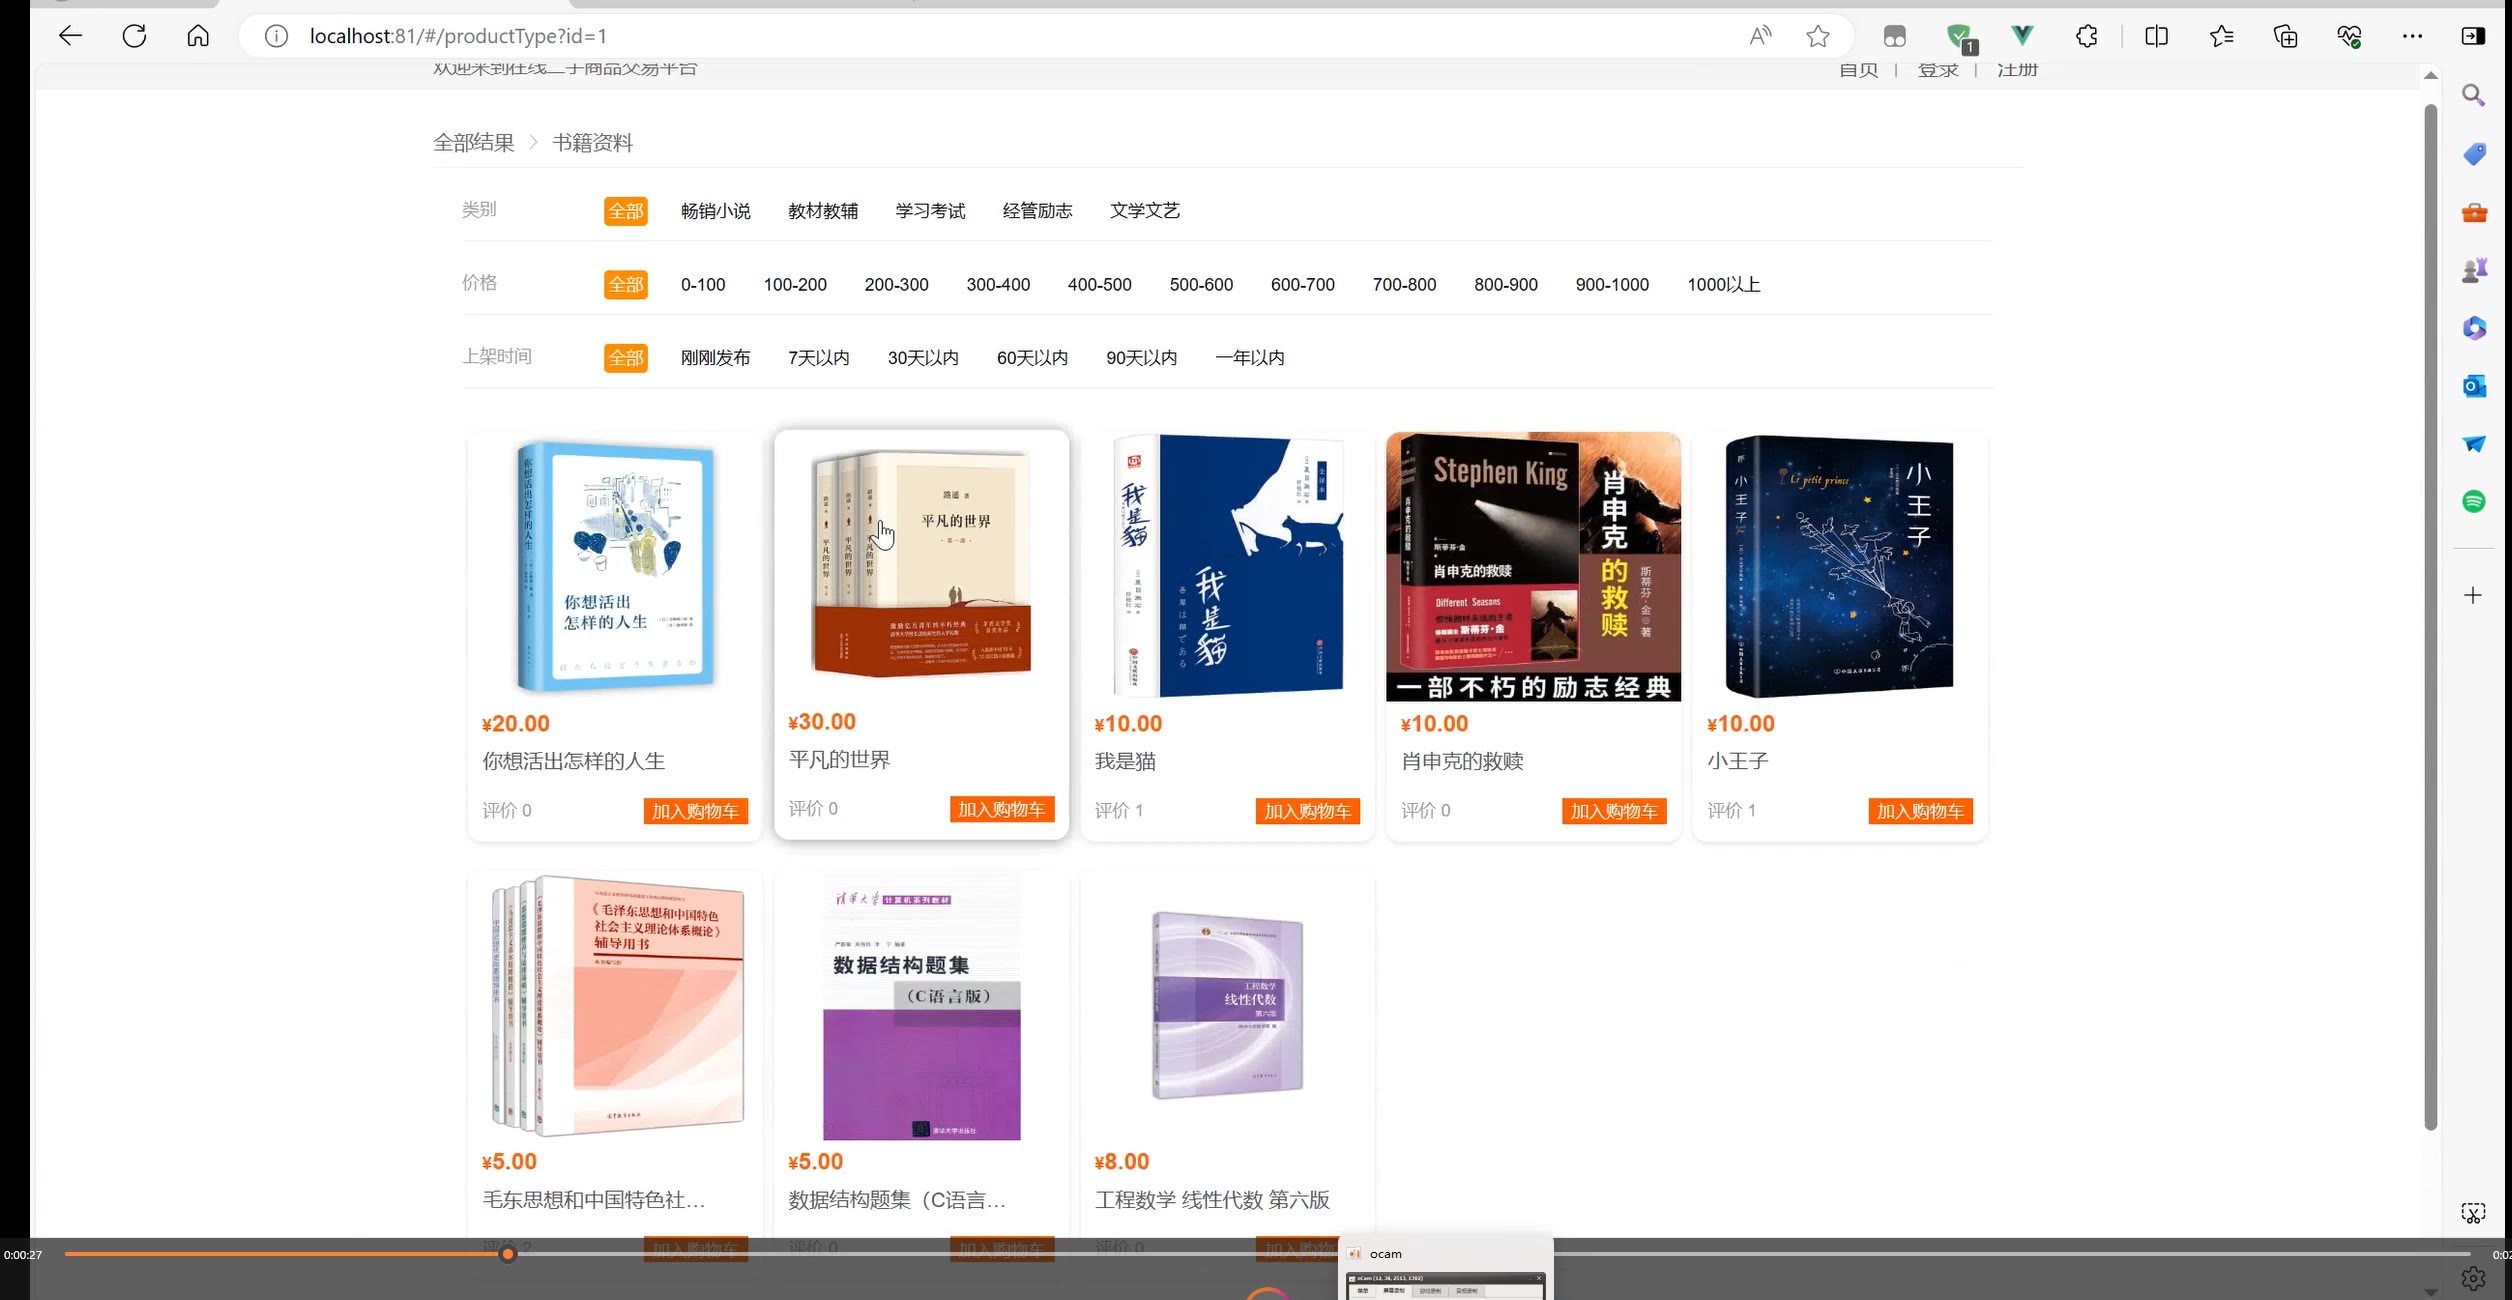Viewport: 2512px width, 1300px height.
Task: Select 学习考试 category filter
Action: pyautogui.click(x=930, y=211)
